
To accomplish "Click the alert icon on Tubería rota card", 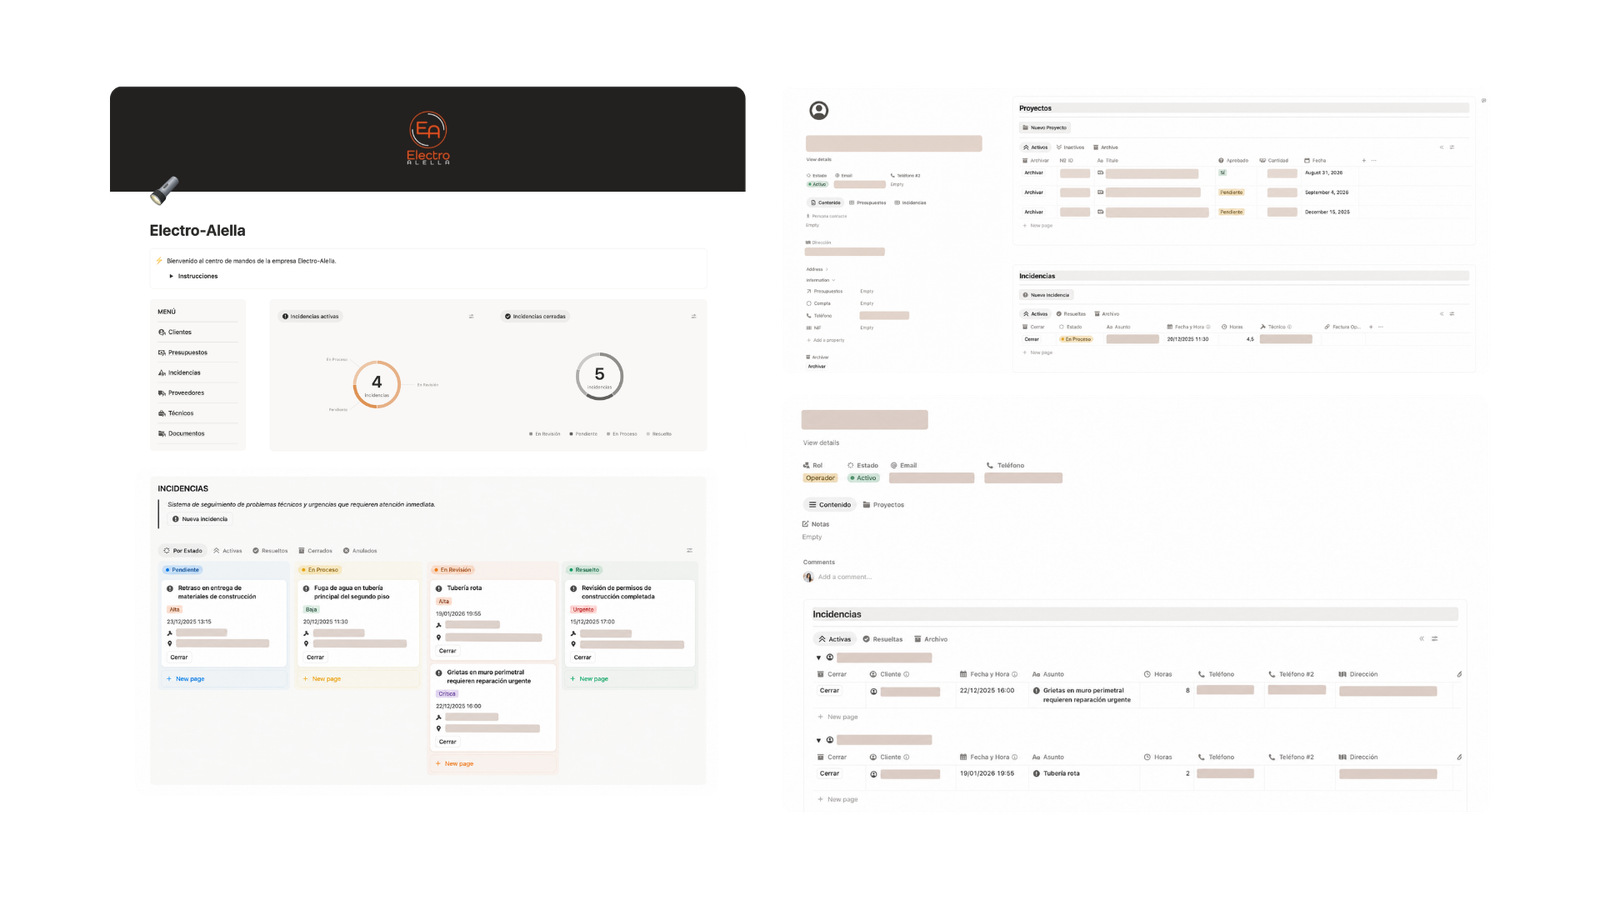I will [439, 588].
